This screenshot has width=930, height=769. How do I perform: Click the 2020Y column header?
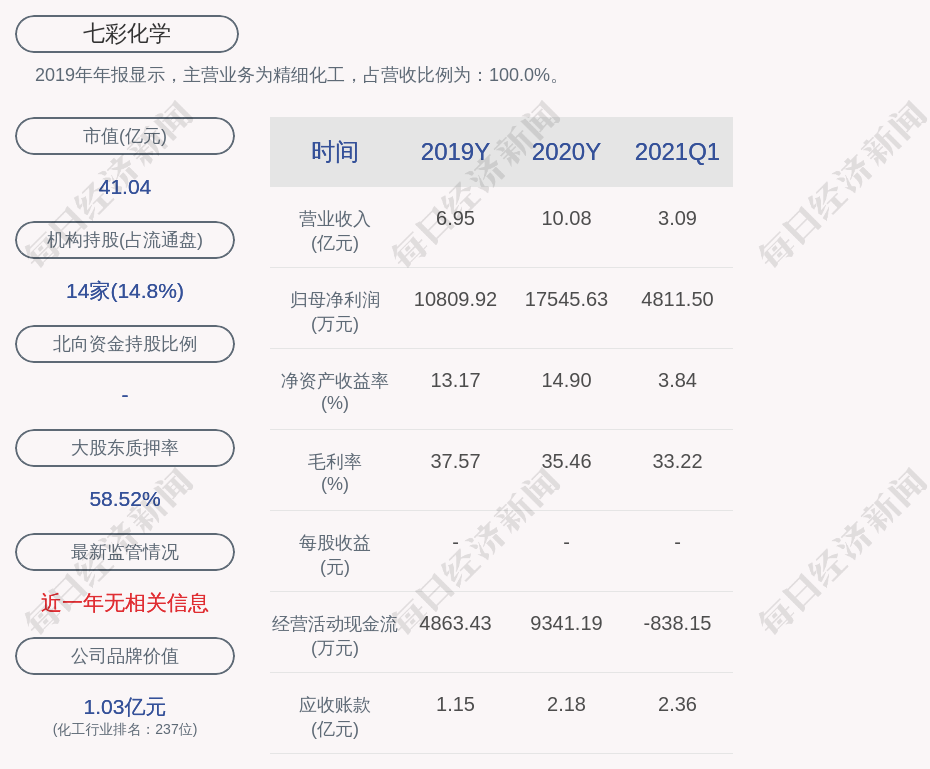click(566, 152)
